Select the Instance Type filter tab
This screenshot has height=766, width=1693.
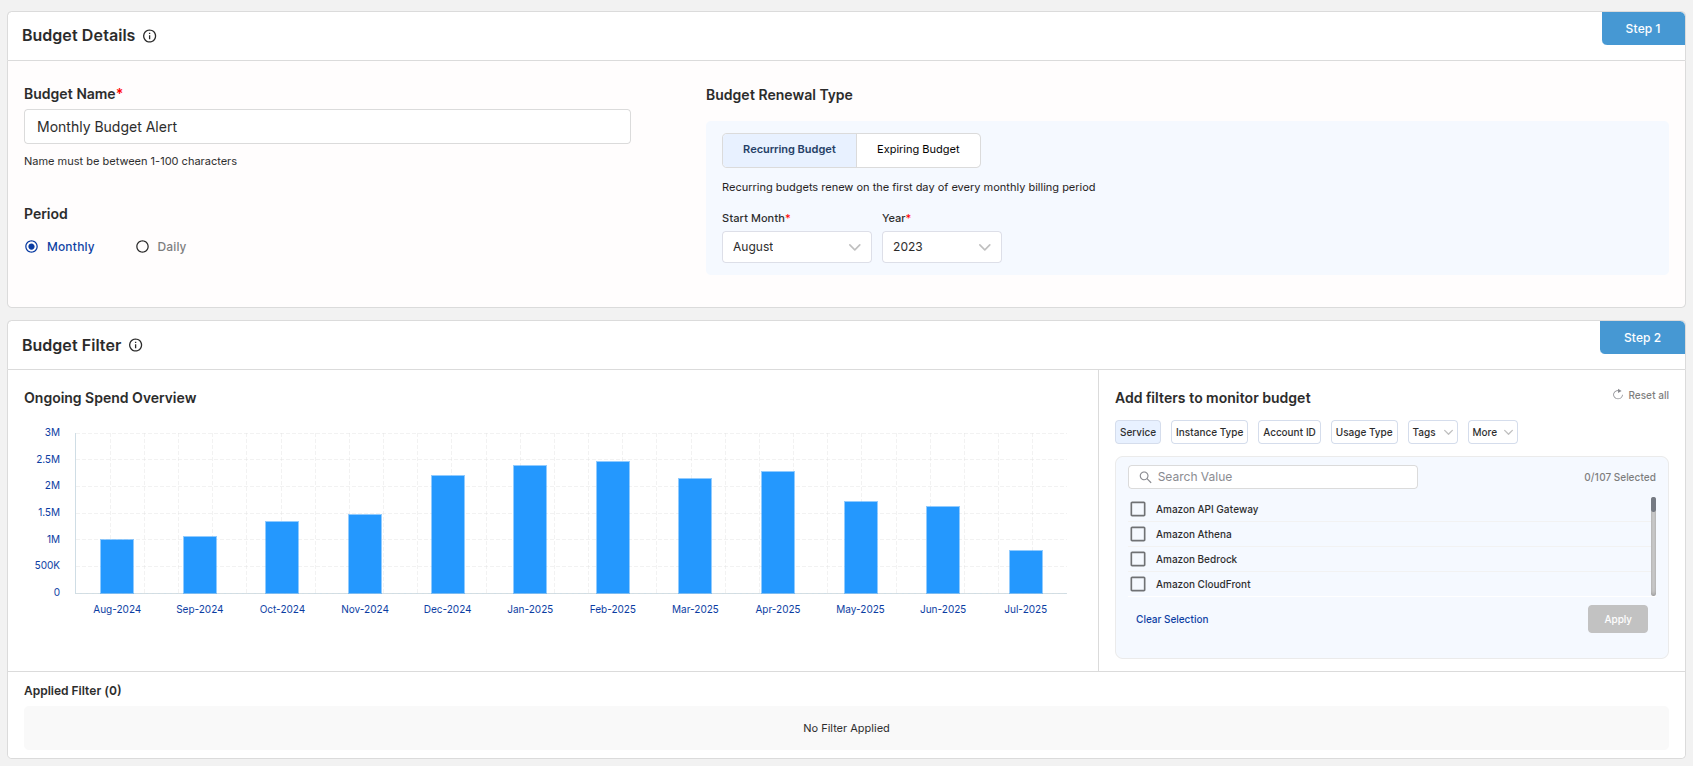point(1209,432)
